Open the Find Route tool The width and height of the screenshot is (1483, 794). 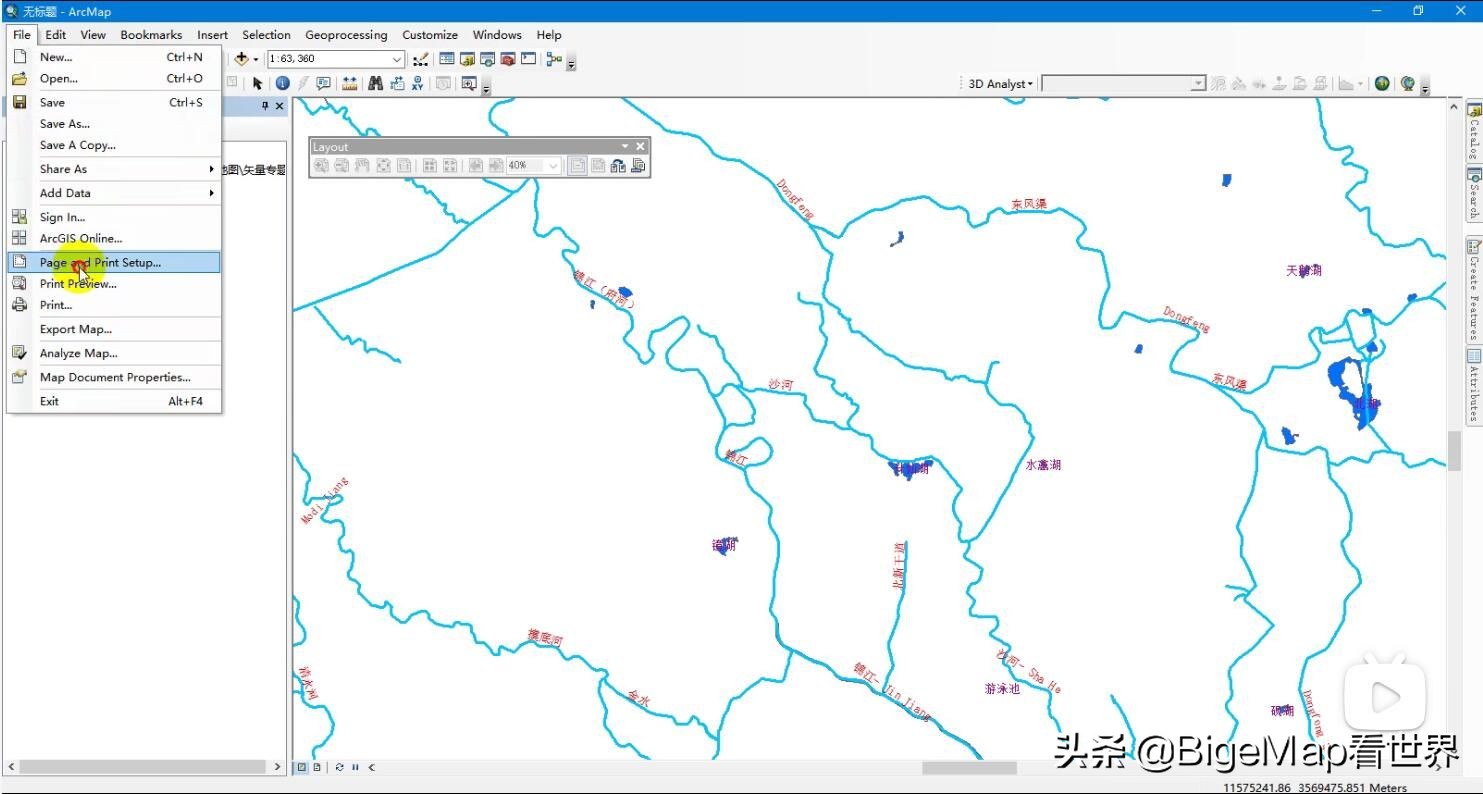(x=397, y=83)
